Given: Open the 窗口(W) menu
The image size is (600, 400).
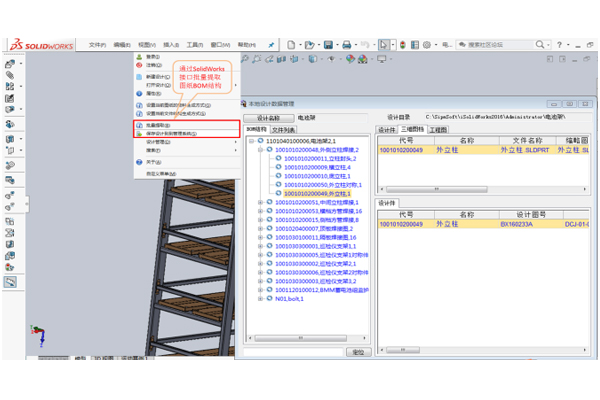Looking at the screenshot, I should [x=220, y=45].
